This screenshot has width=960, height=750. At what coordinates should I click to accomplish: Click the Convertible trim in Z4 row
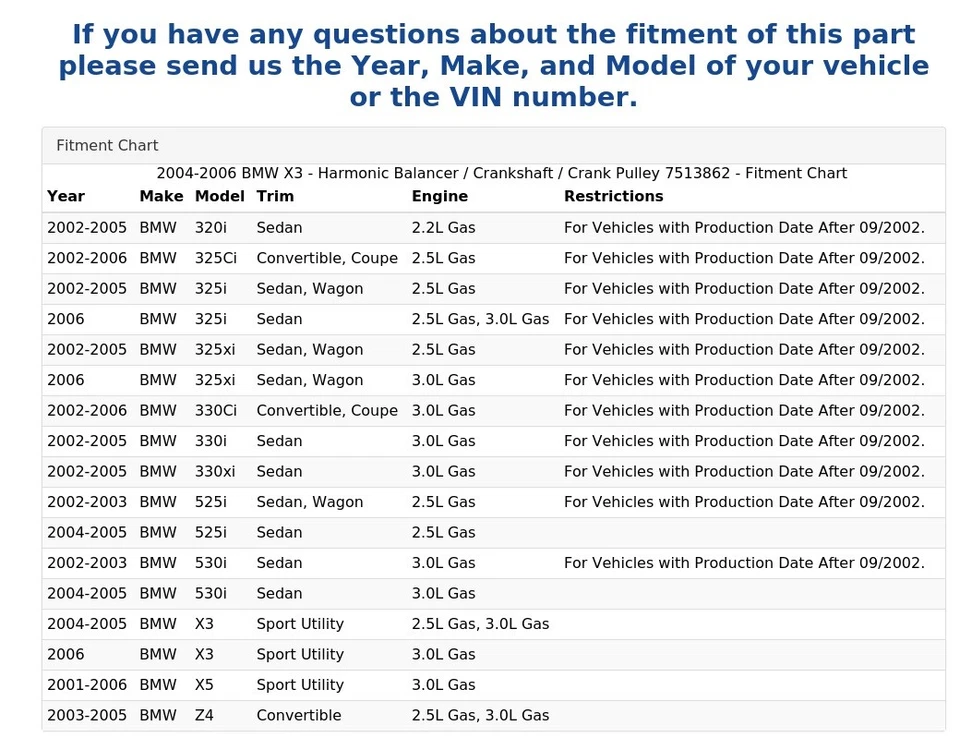(298, 716)
